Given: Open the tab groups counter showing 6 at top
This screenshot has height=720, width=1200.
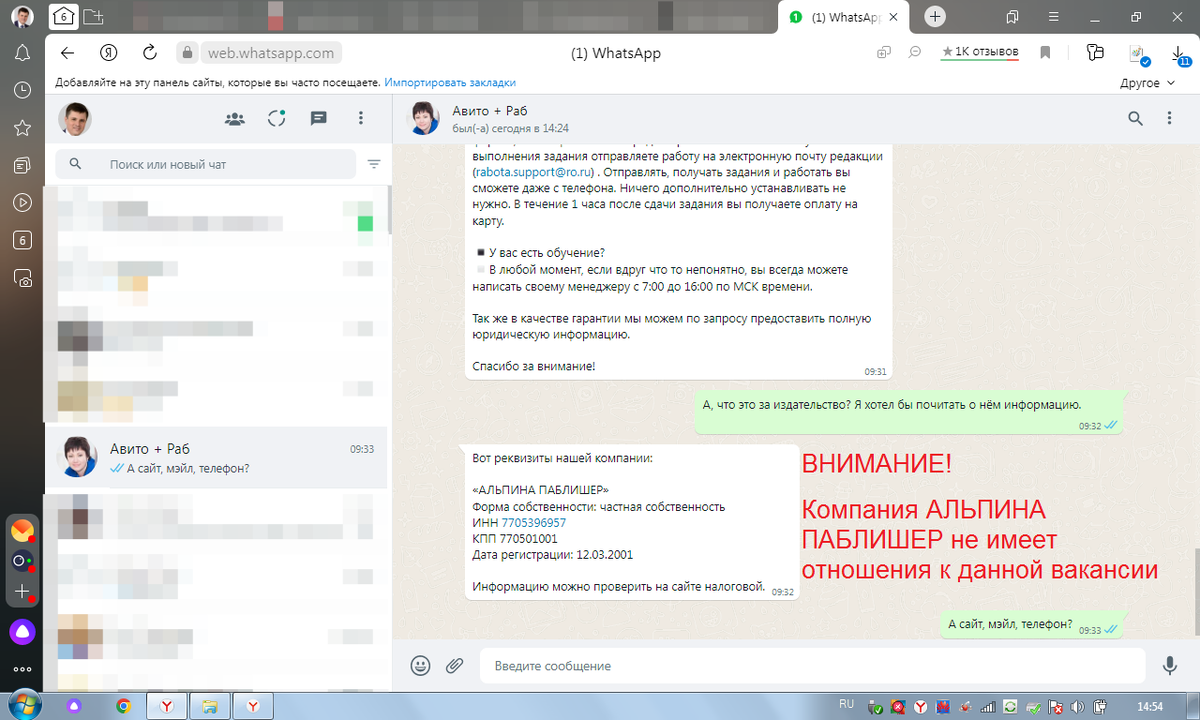Looking at the screenshot, I should point(63,16).
